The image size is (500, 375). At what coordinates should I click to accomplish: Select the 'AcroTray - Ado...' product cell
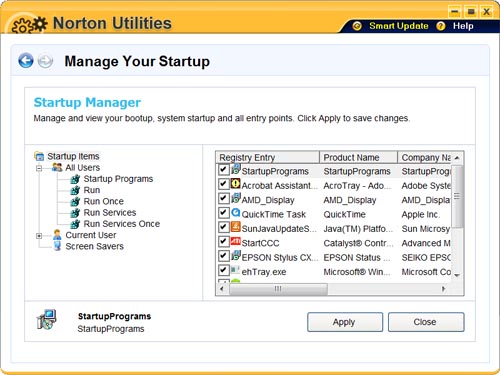coord(357,186)
